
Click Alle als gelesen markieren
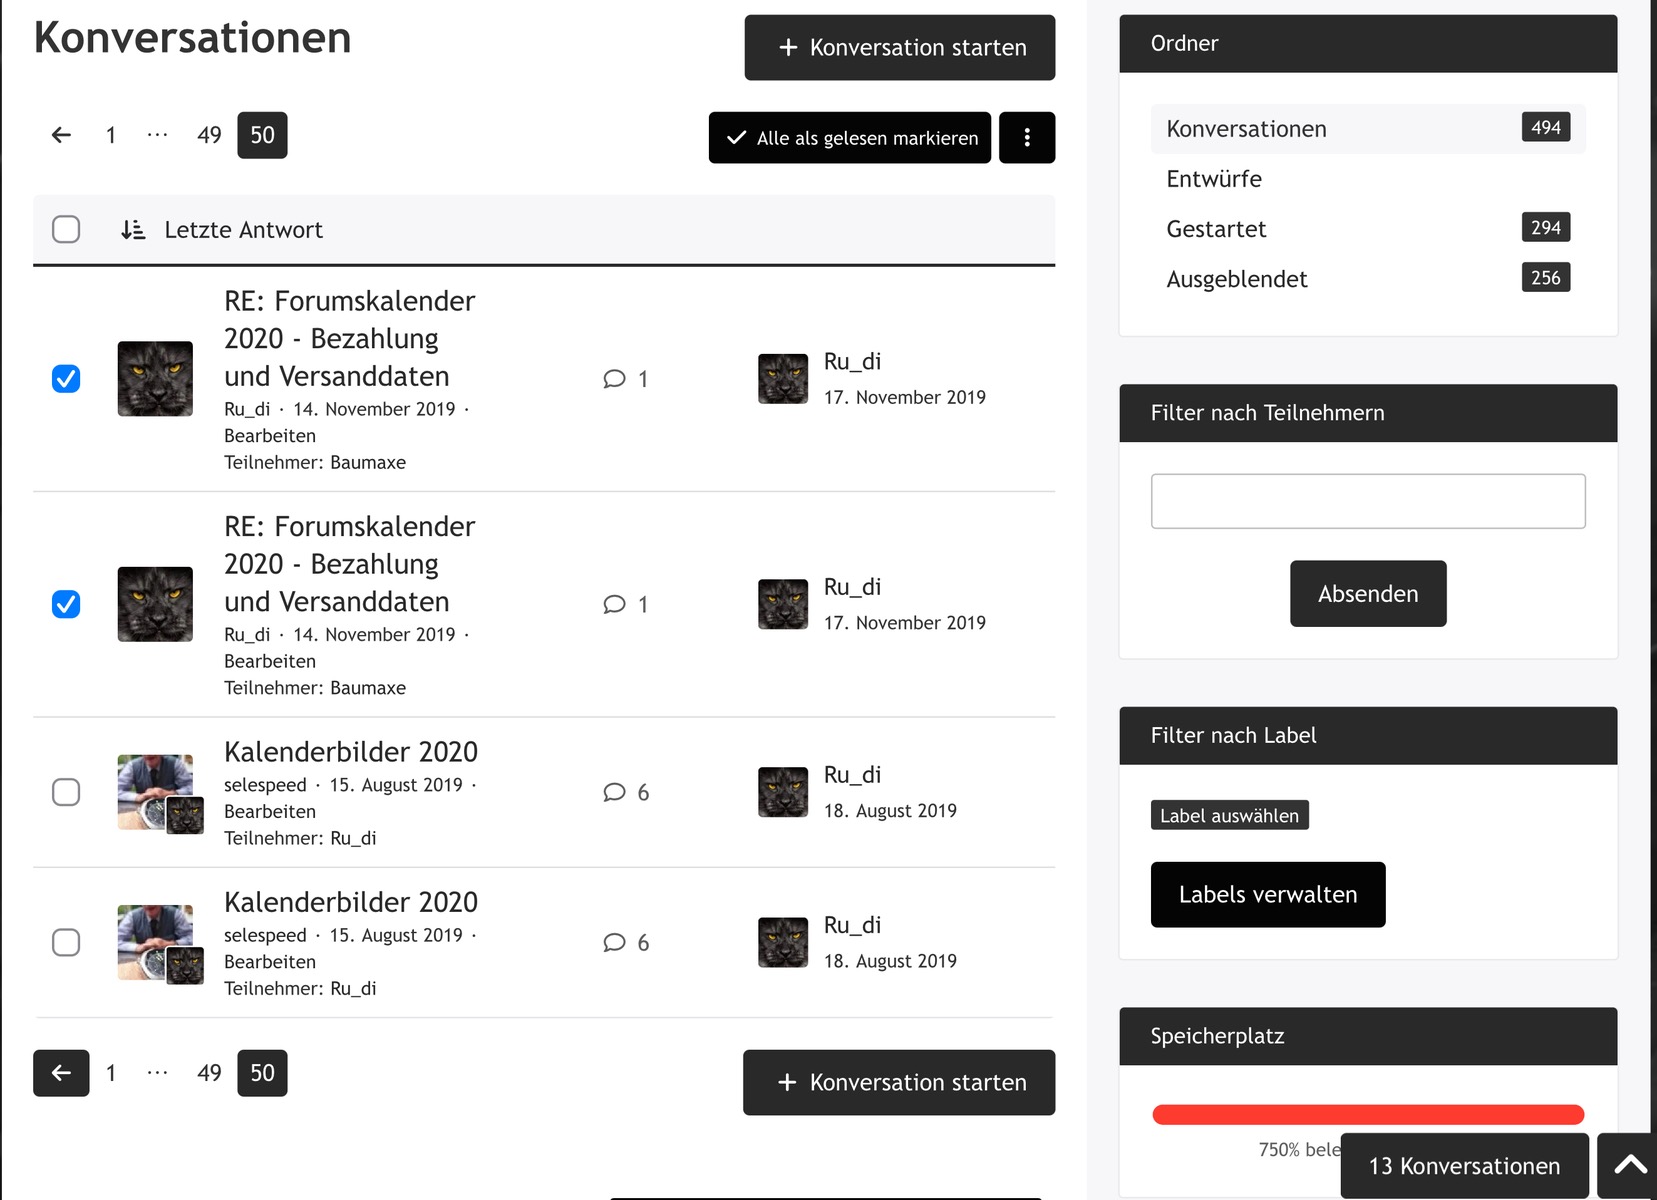(850, 138)
